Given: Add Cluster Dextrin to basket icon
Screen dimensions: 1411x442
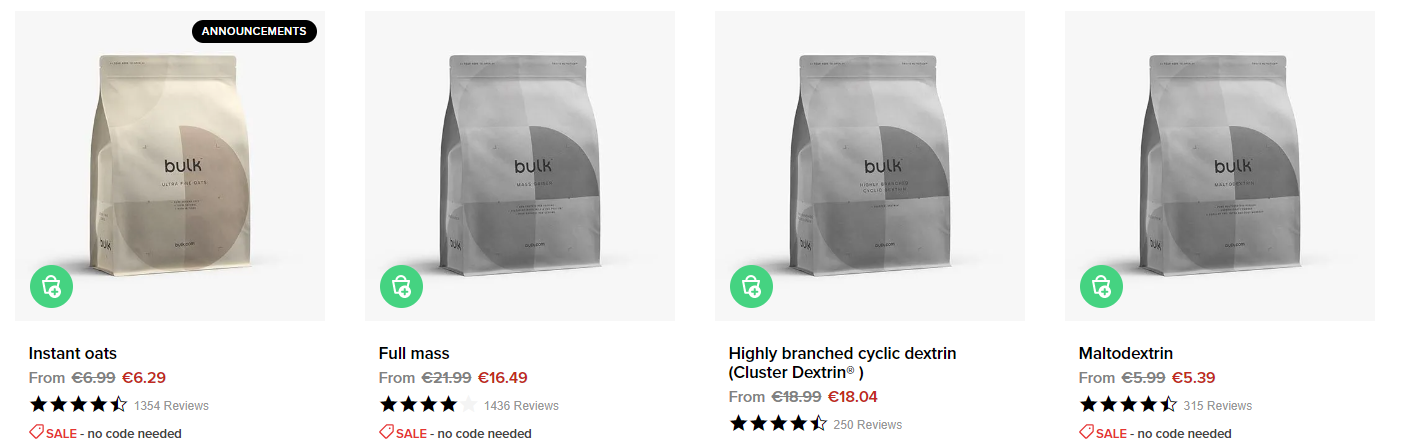Looking at the screenshot, I should click(x=751, y=286).
